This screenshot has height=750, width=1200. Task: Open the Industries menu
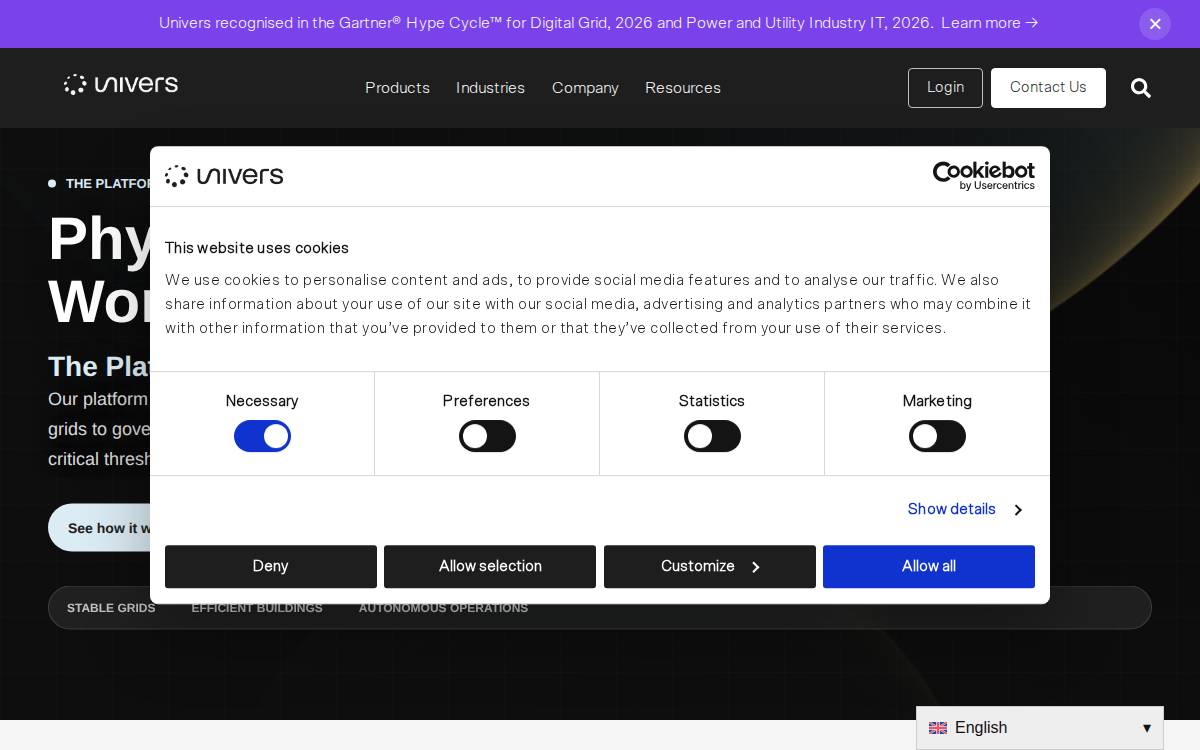tap(490, 88)
